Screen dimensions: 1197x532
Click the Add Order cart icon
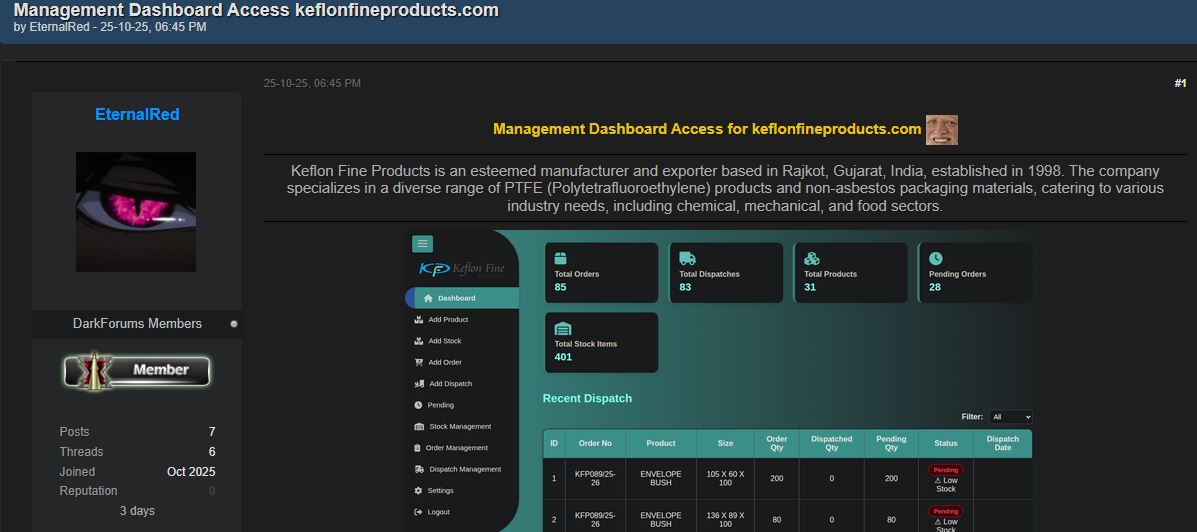coord(419,362)
